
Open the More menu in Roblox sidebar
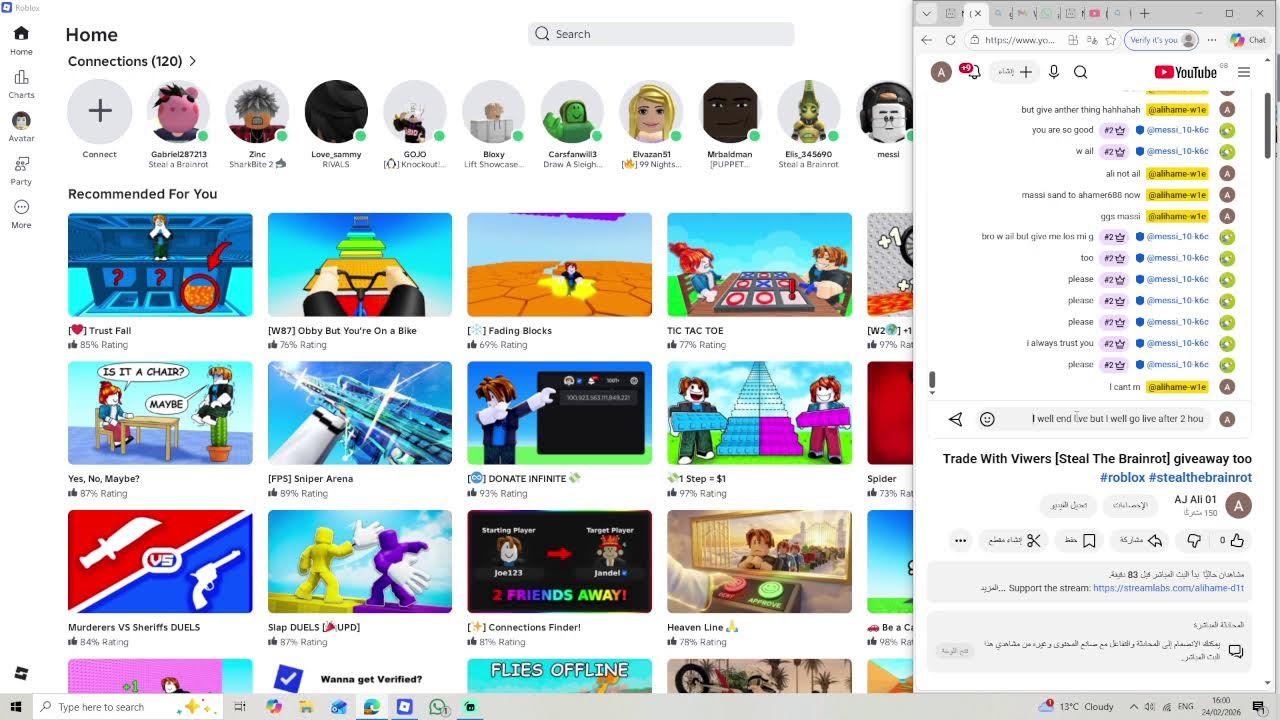click(21, 214)
